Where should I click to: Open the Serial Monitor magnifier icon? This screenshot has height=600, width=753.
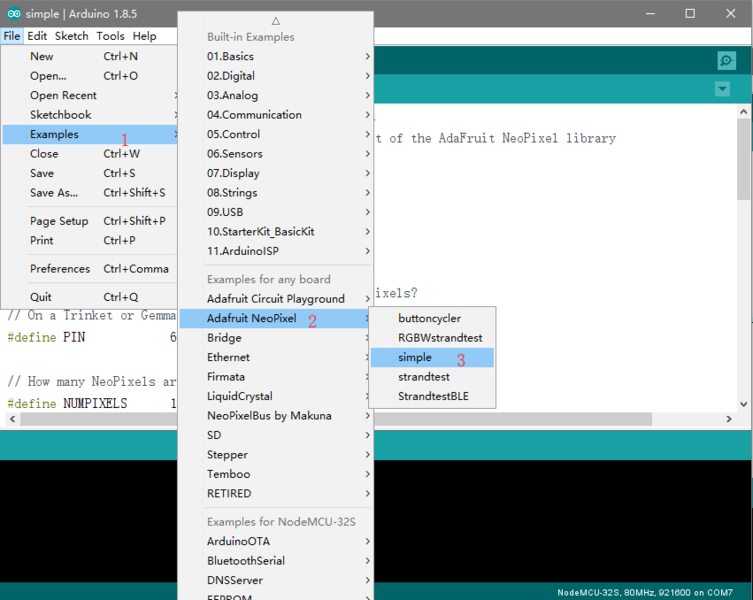pyautogui.click(x=726, y=61)
